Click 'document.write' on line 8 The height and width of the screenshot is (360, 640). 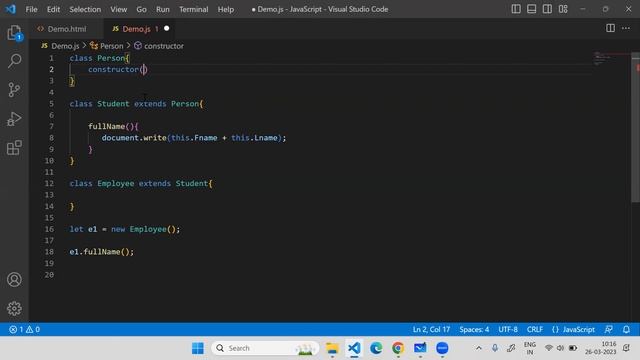(134, 138)
